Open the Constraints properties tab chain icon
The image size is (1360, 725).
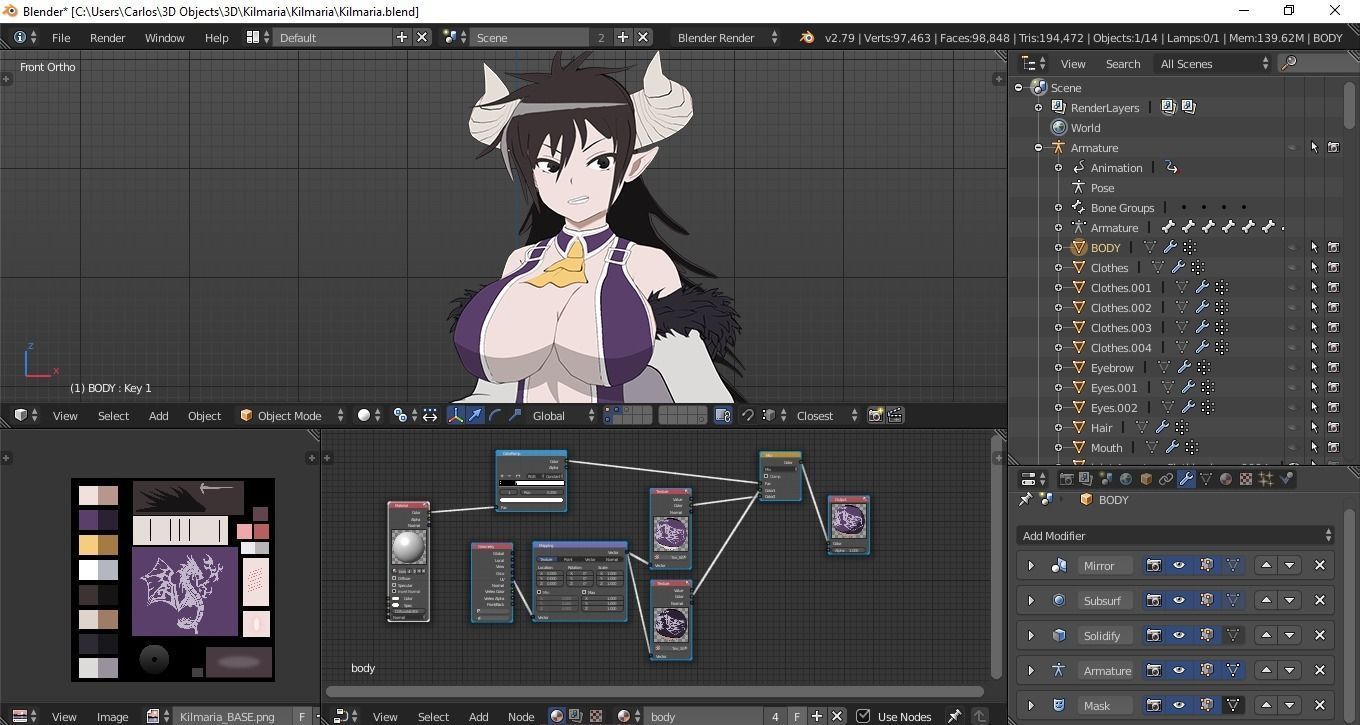point(1166,479)
